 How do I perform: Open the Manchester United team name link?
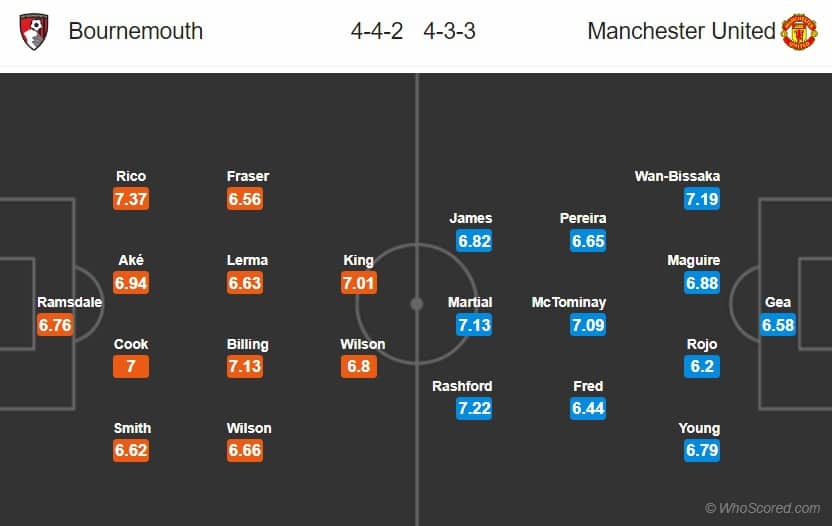coord(681,31)
